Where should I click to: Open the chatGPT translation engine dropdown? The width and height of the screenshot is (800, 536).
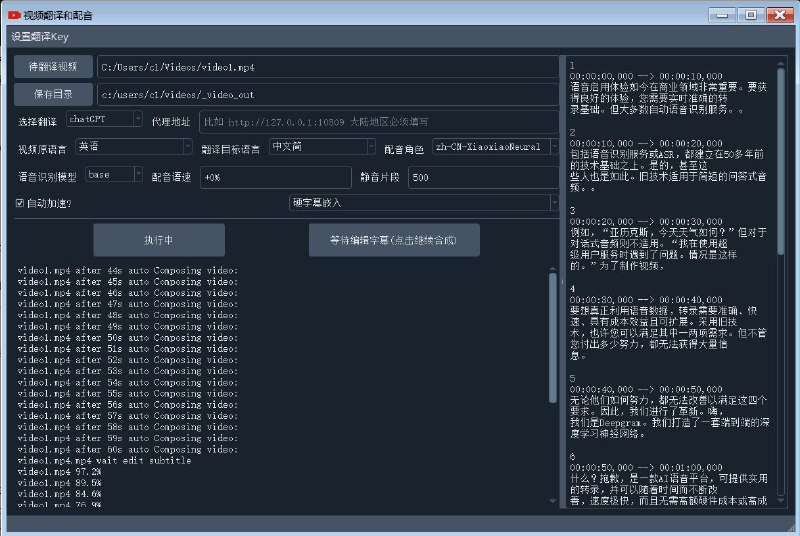(104, 119)
